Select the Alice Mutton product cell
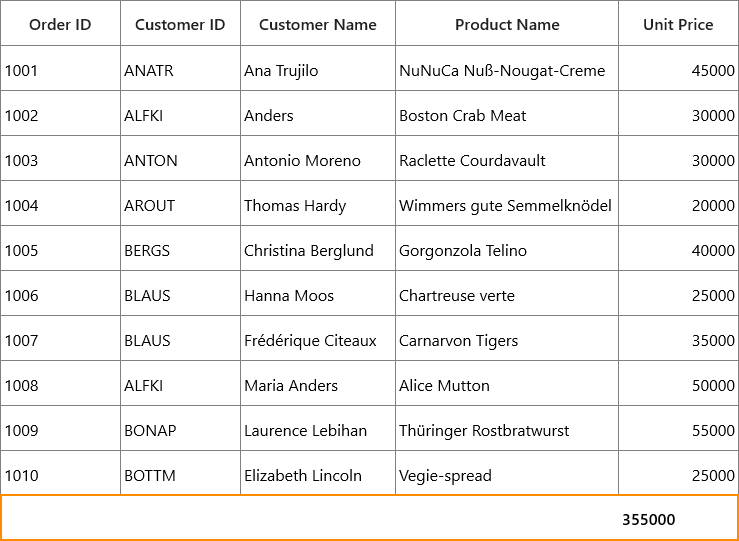The width and height of the screenshot is (739, 541). (x=507, y=383)
